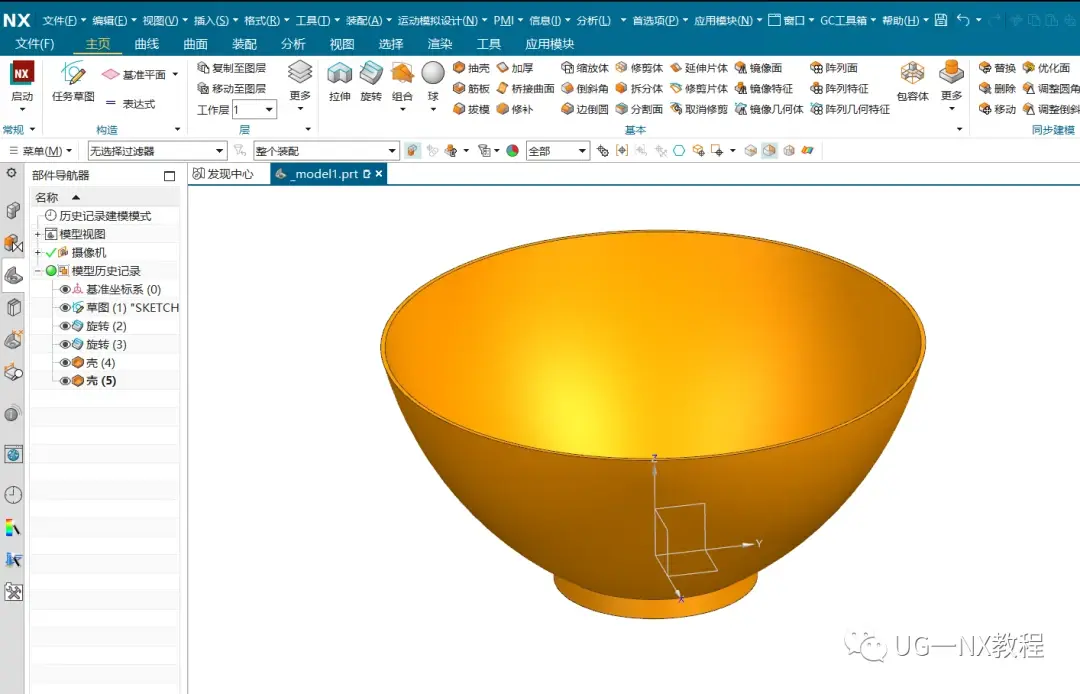Screen dimensions: 1080x694
Task: Open the history clock in the resource bar
Action: click(x=13, y=494)
